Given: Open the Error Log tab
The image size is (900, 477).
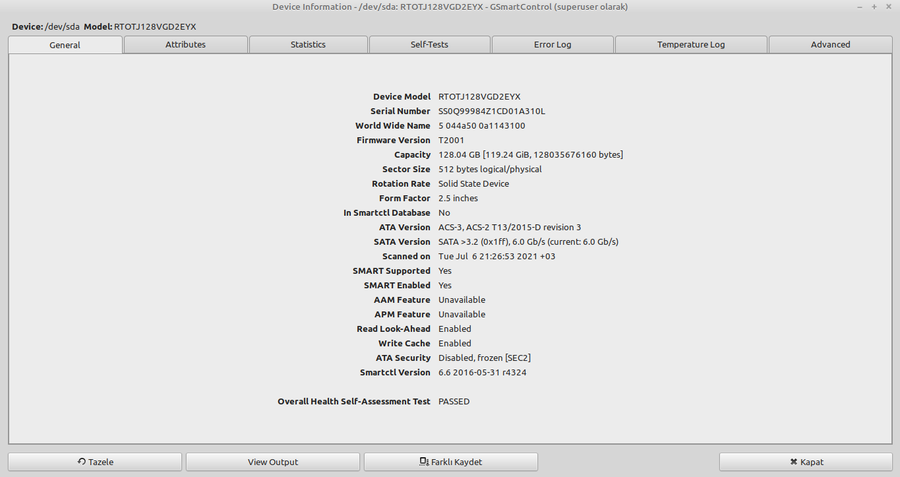Looking at the screenshot, I should tap(552, 44).
